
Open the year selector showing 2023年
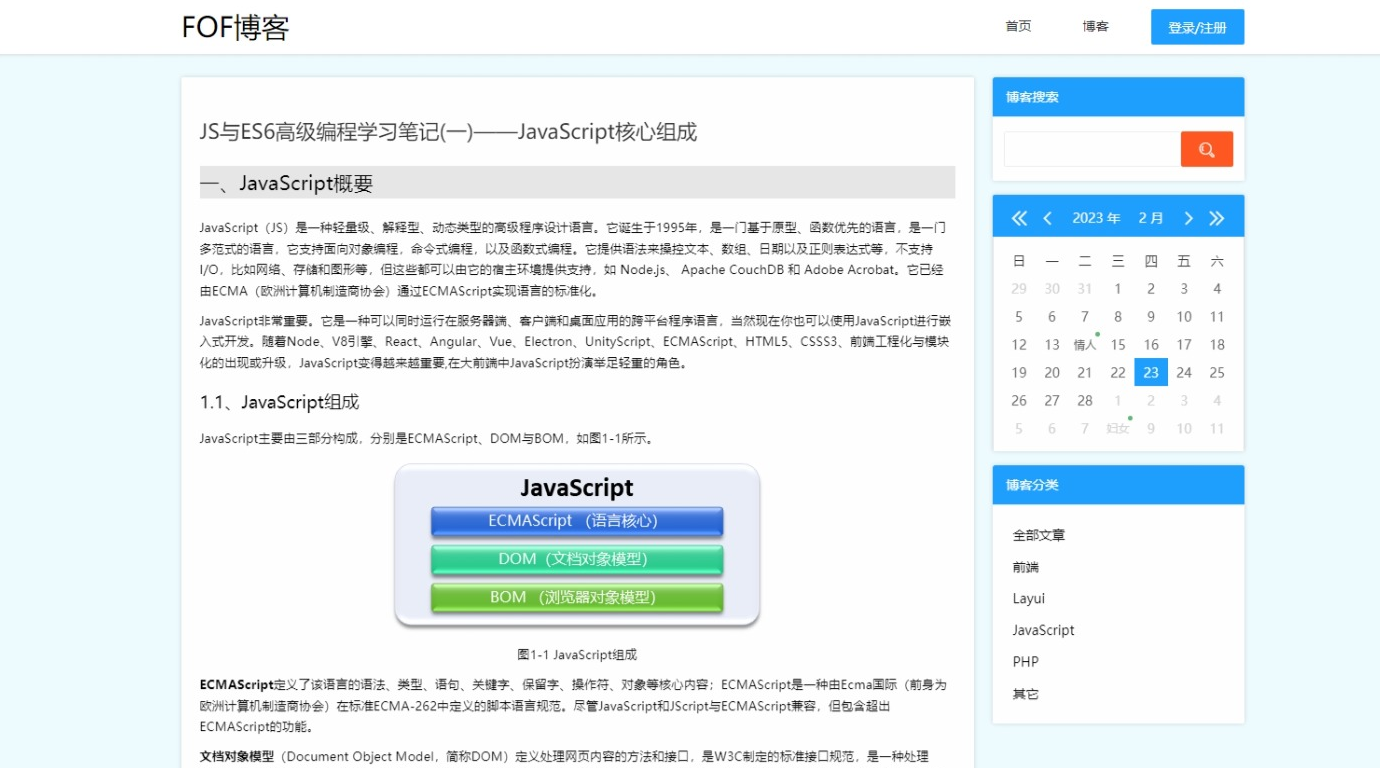pos(1096,218)
